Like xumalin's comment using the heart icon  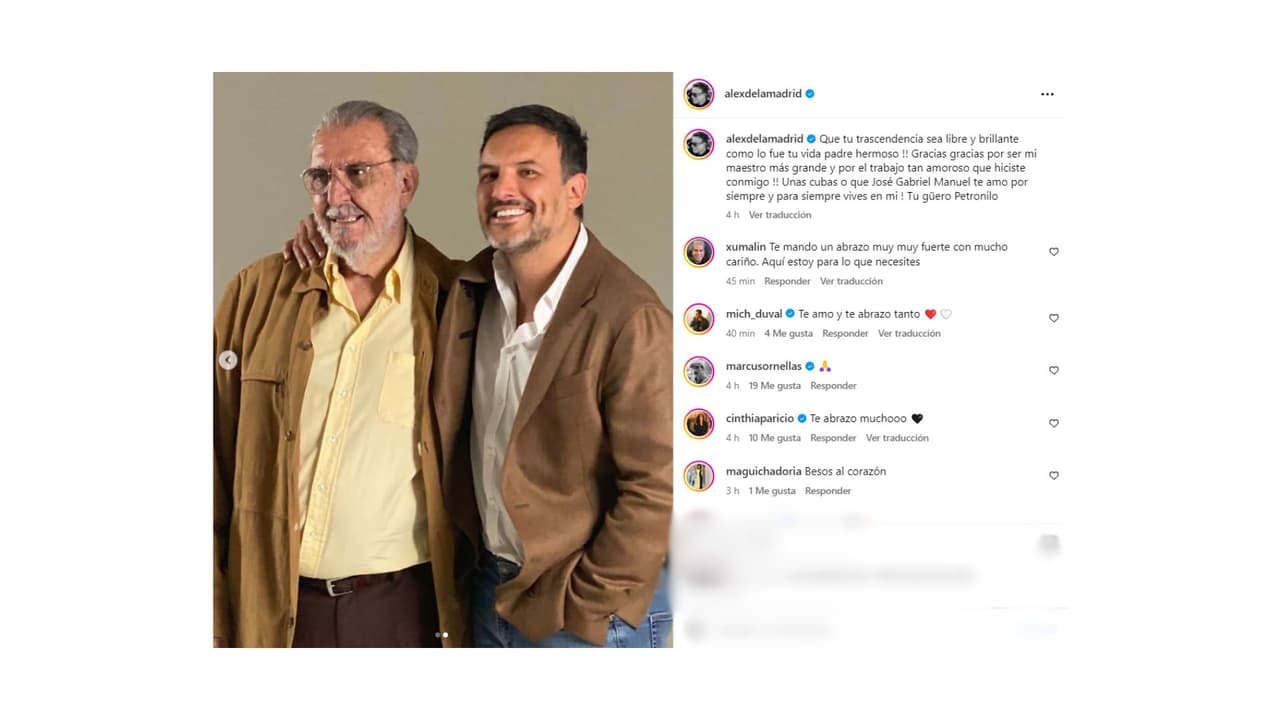click(x=1053, y=252)
